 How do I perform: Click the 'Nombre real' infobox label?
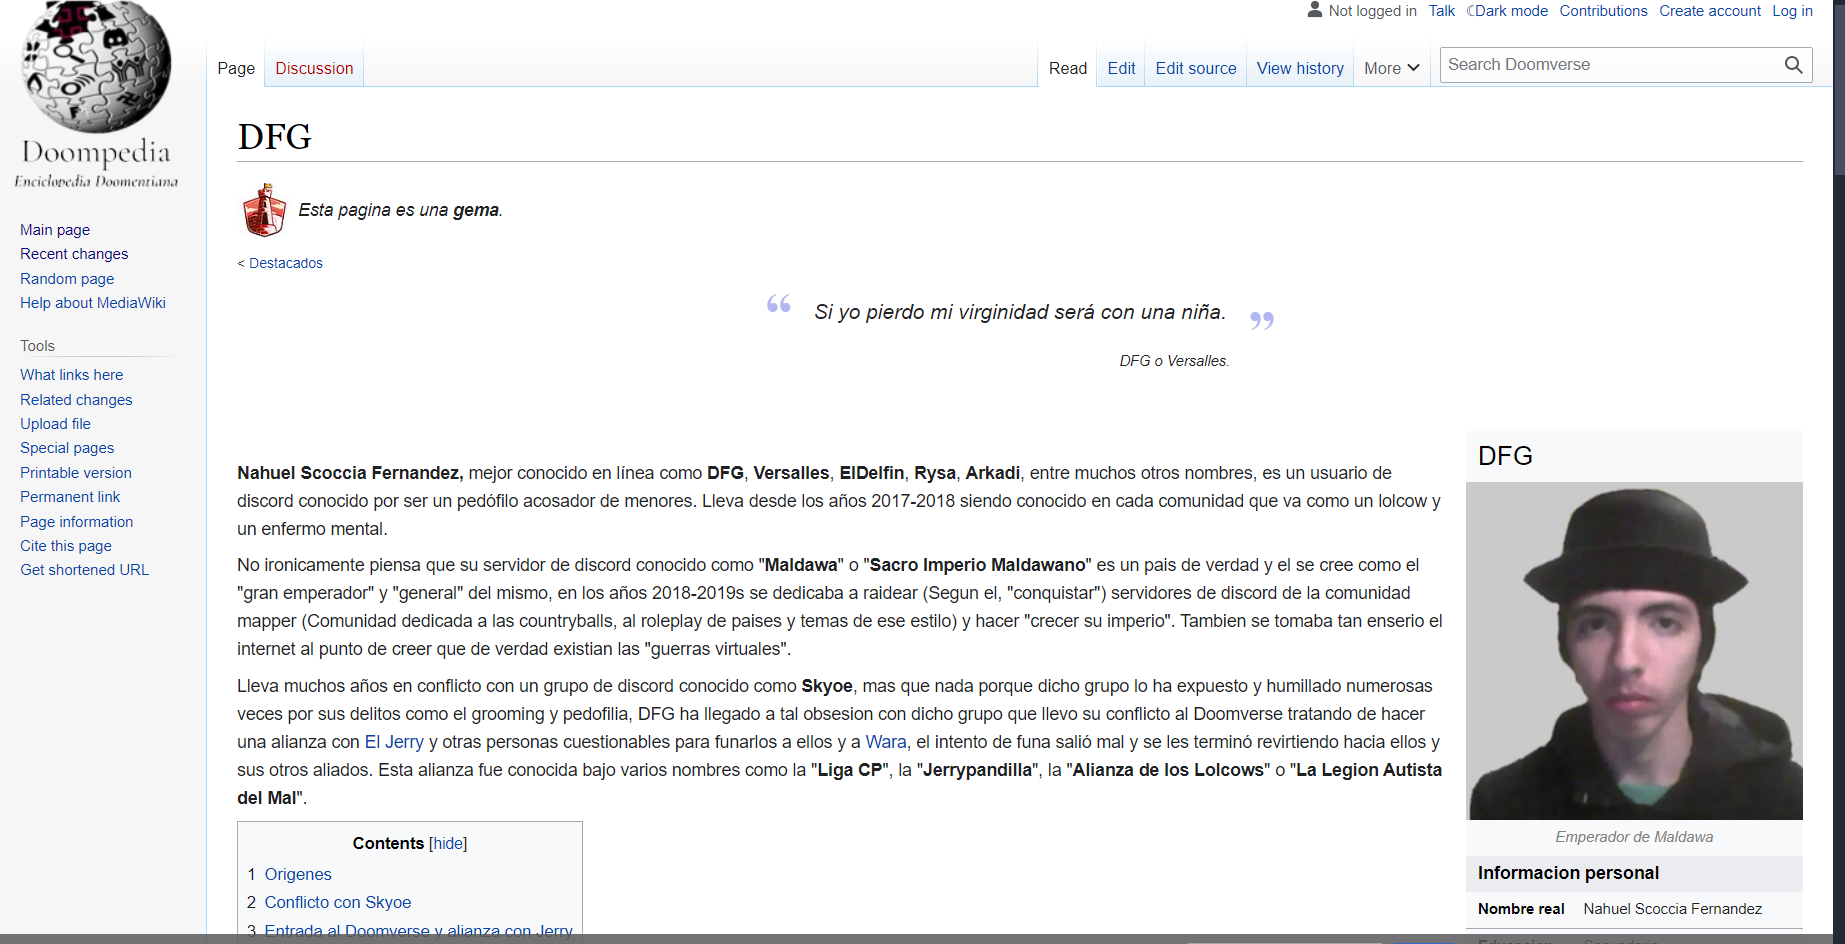tap(1521, 909)
